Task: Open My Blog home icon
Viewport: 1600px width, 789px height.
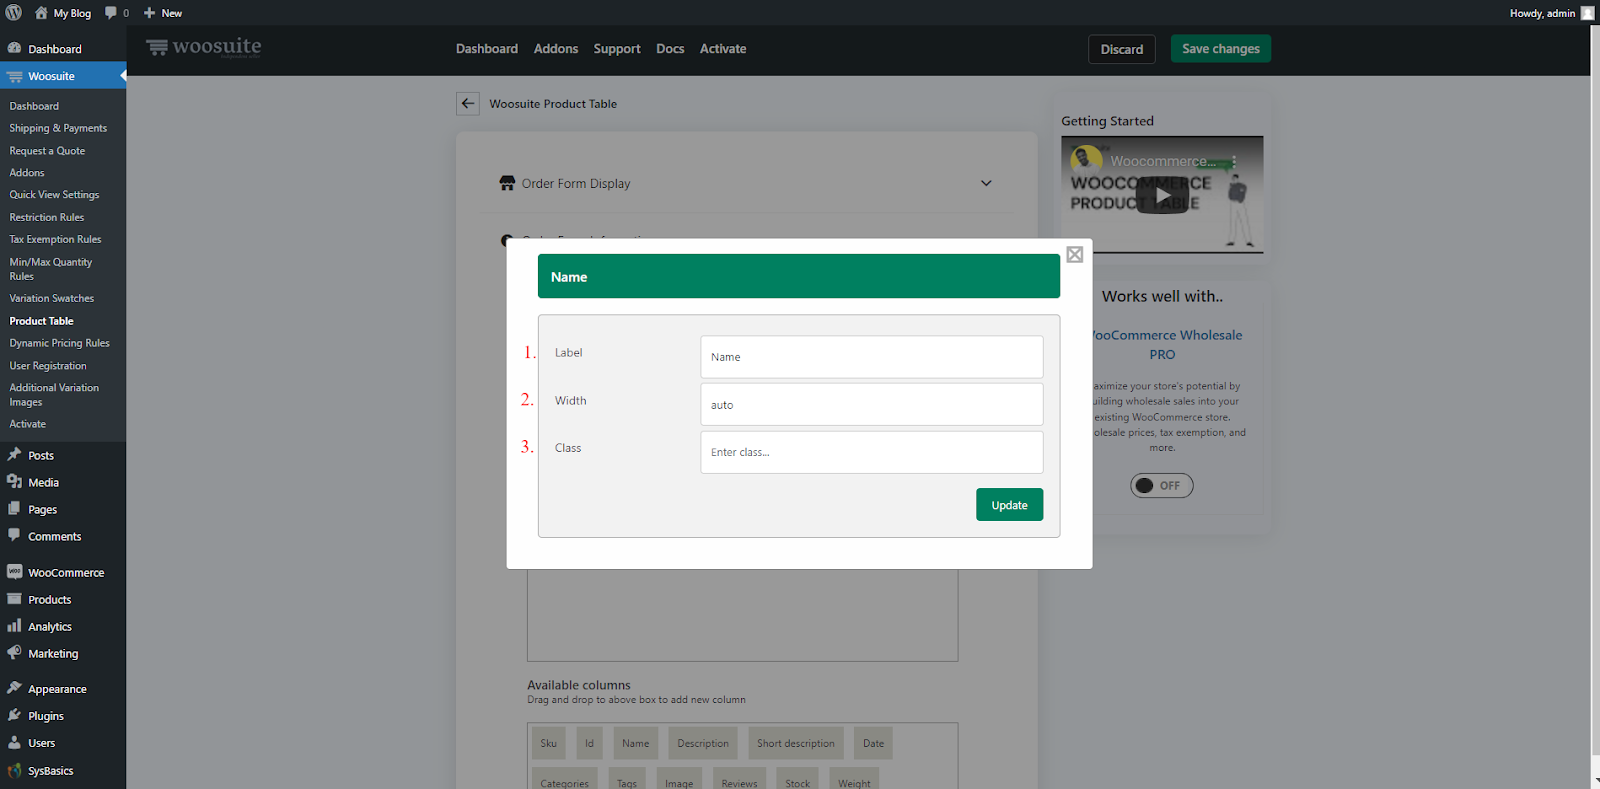Action: click(x=41, y=13)
